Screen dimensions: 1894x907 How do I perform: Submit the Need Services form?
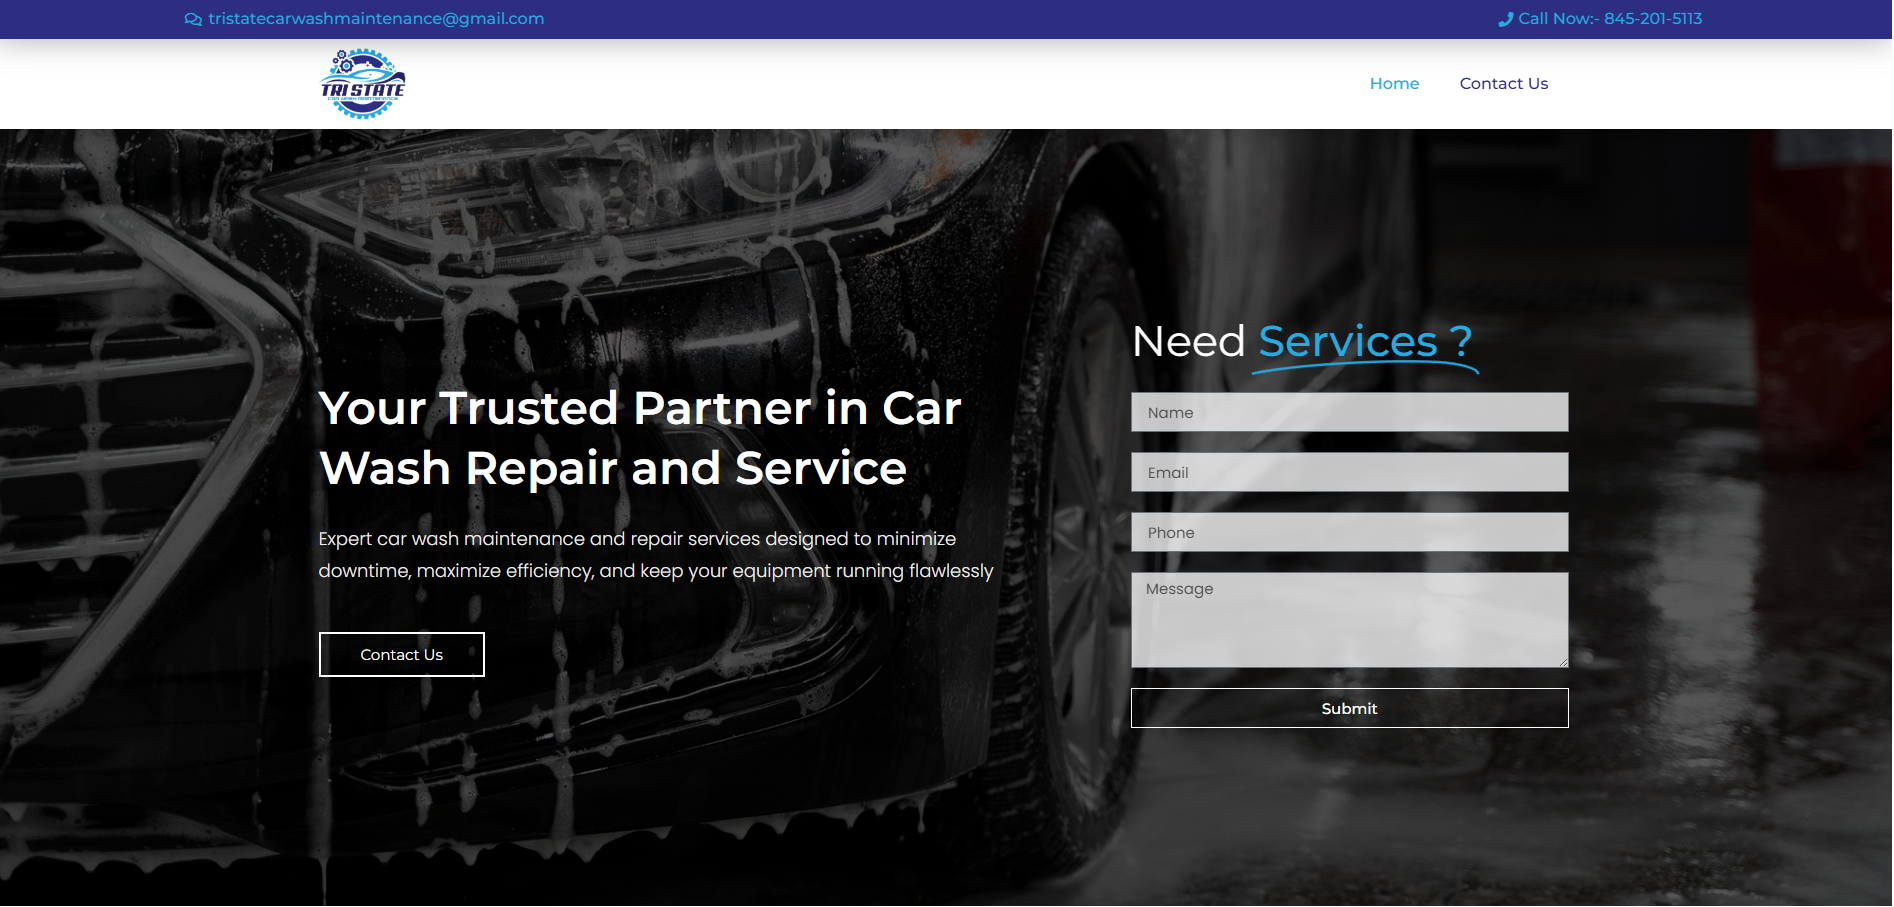(x=1349, y=708)
